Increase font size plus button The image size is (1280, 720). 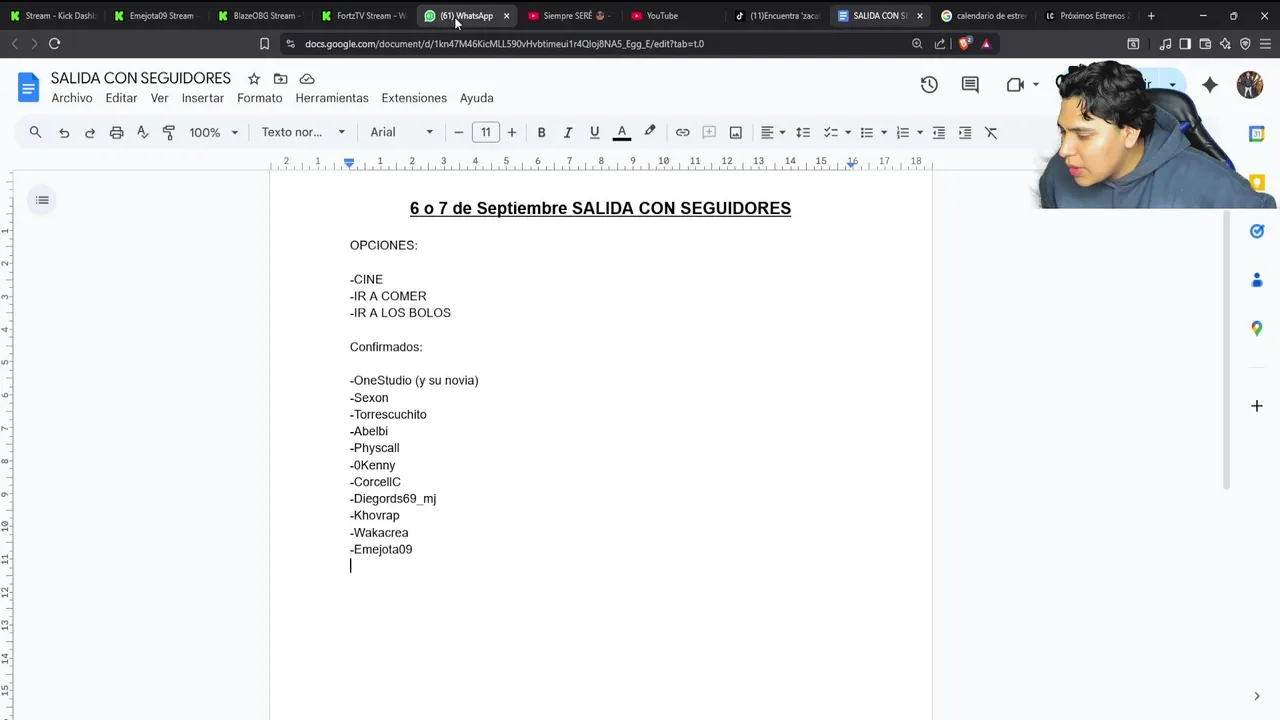(x=511, y=132)
